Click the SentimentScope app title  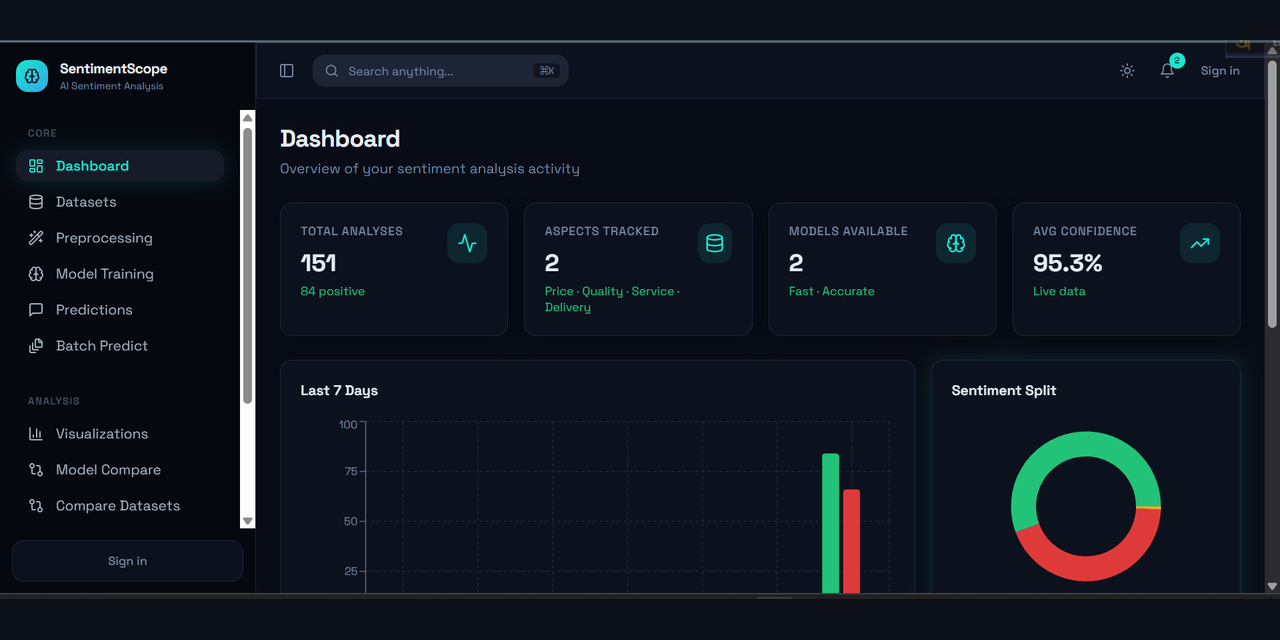point(114,69)
